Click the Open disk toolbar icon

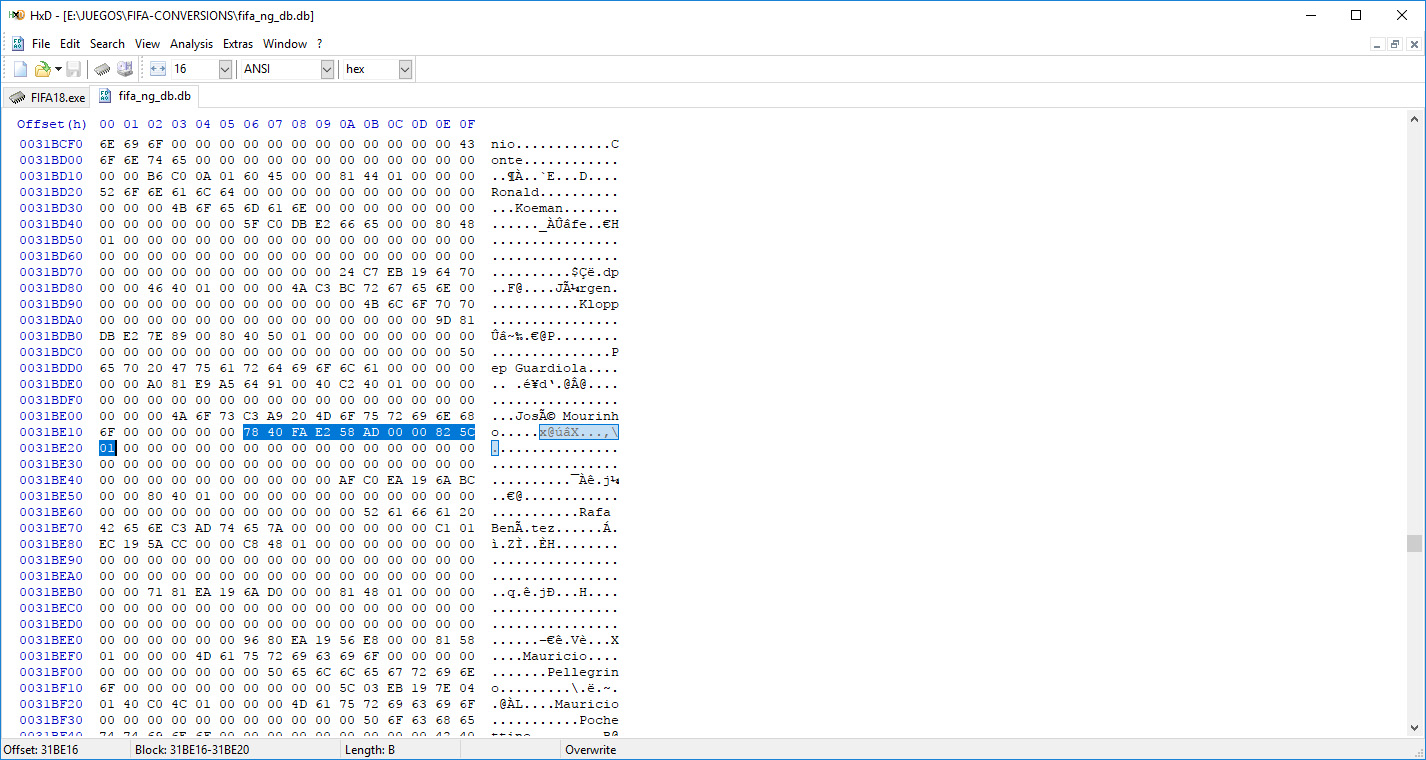125,69
